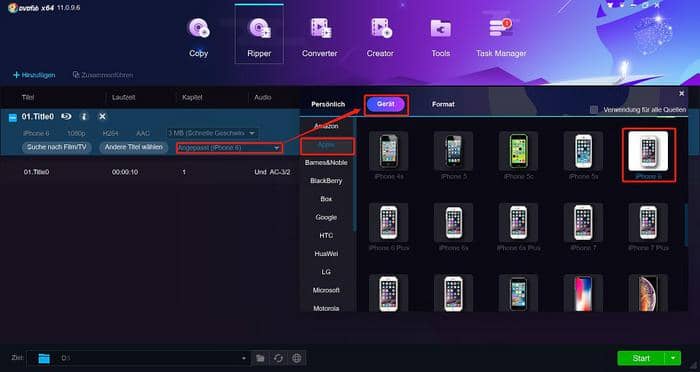Click the Kapitel column header
Viewport: 700px width, 372px height.
click(192, 97)
